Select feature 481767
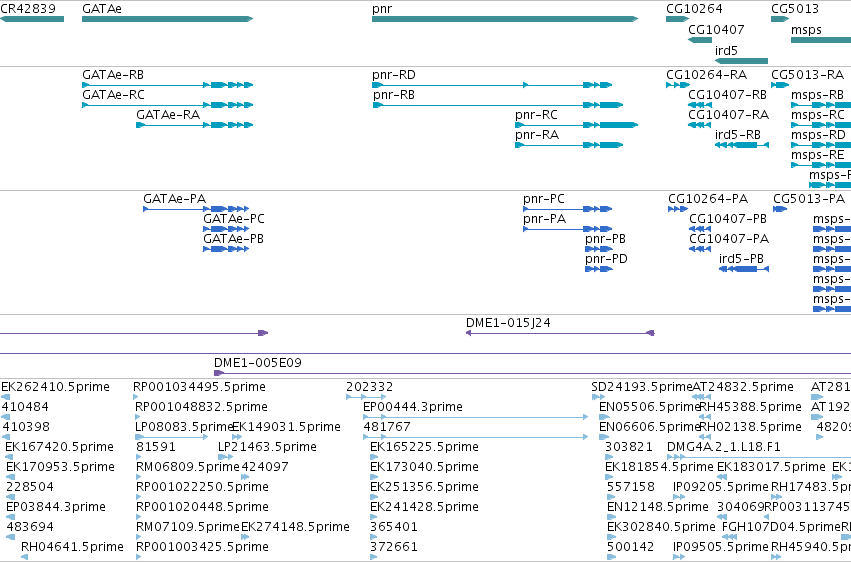 475,437
